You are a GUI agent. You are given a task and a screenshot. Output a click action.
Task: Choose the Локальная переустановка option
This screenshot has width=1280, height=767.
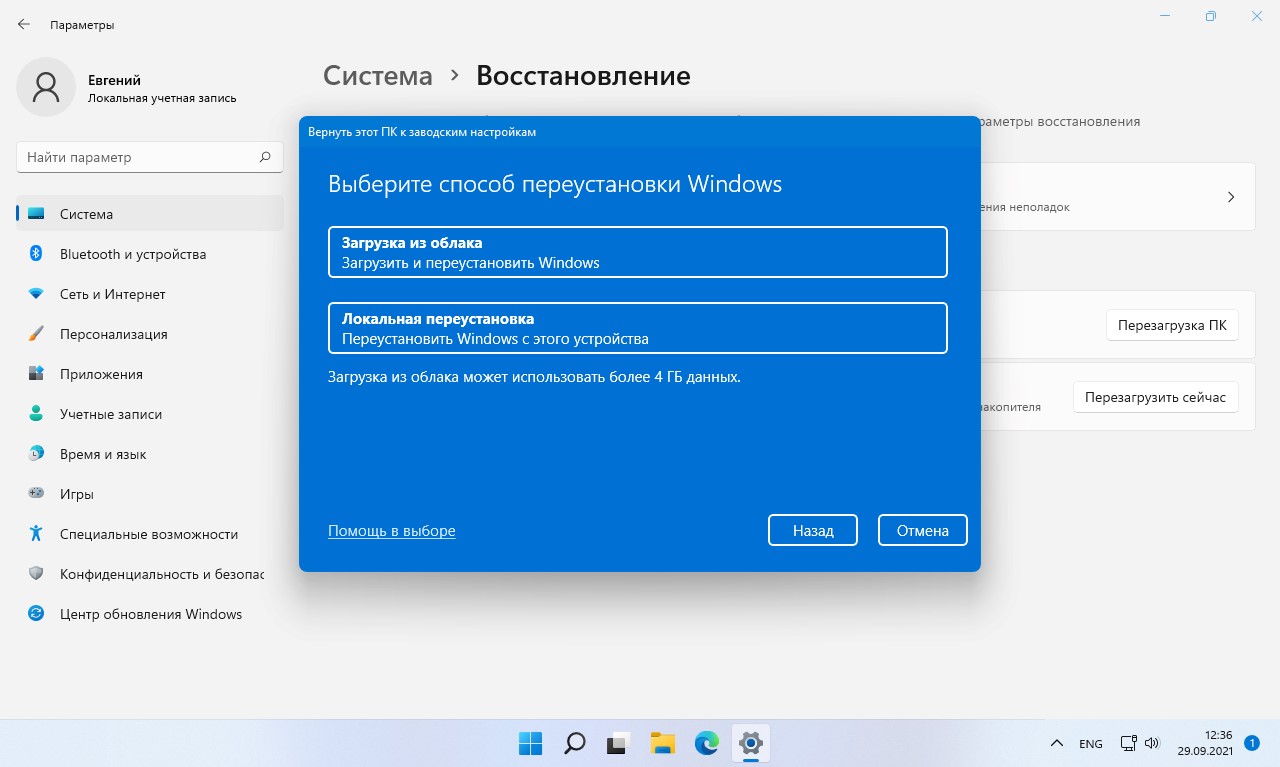pos(637,328)
